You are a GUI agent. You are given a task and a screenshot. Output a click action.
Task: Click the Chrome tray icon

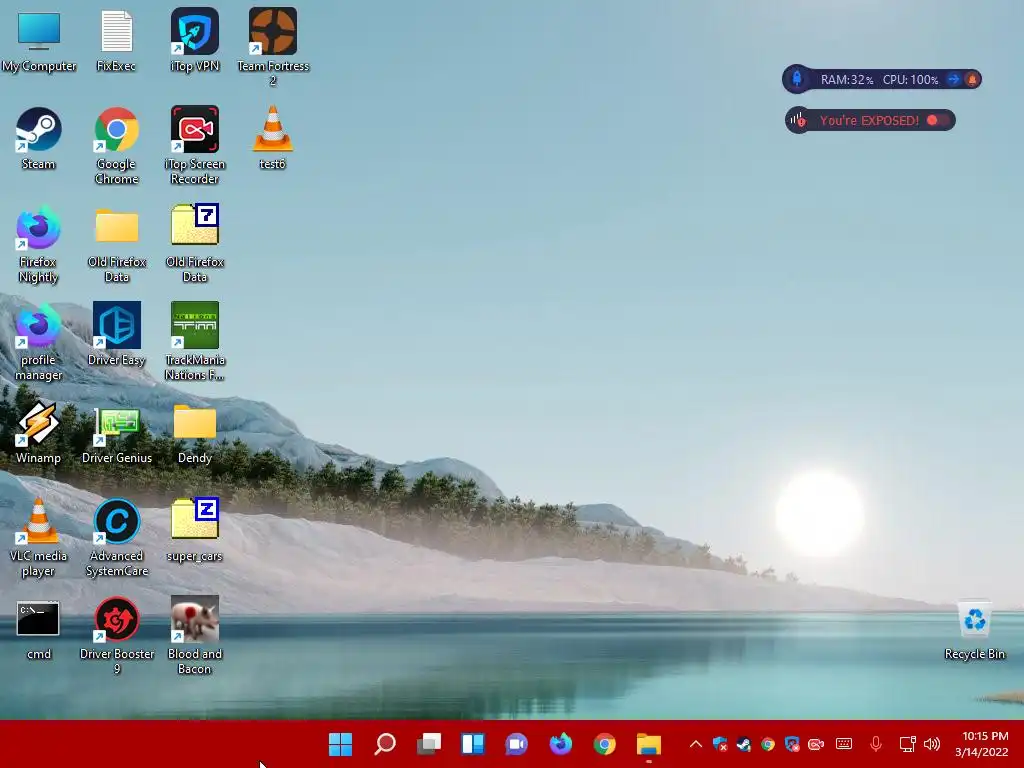pos(768,744)
